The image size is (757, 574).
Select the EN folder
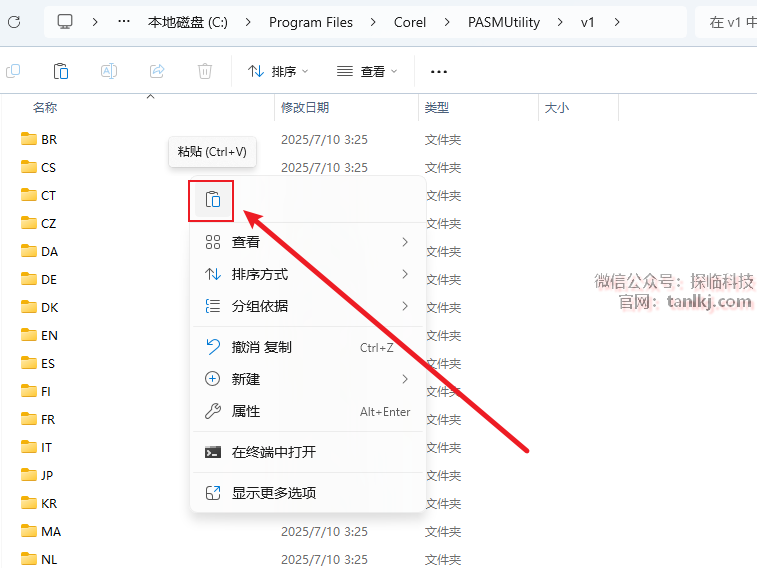point(40,336)
